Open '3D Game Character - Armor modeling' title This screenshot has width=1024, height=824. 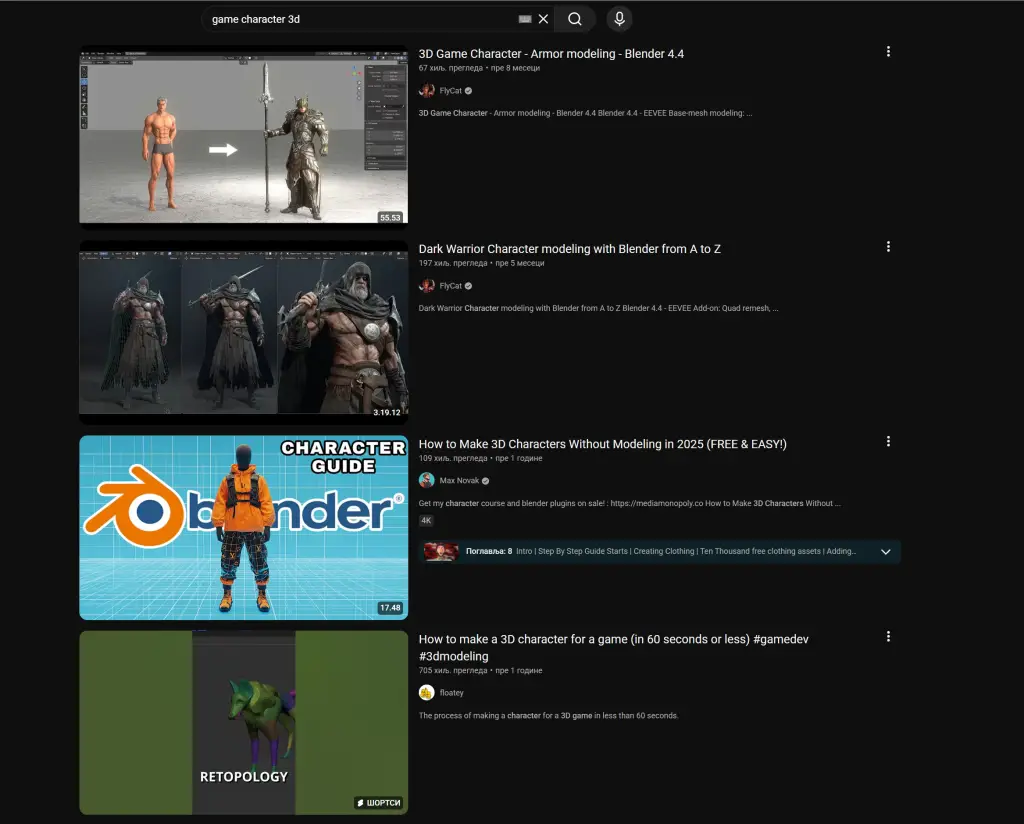(x=551, y=54)
